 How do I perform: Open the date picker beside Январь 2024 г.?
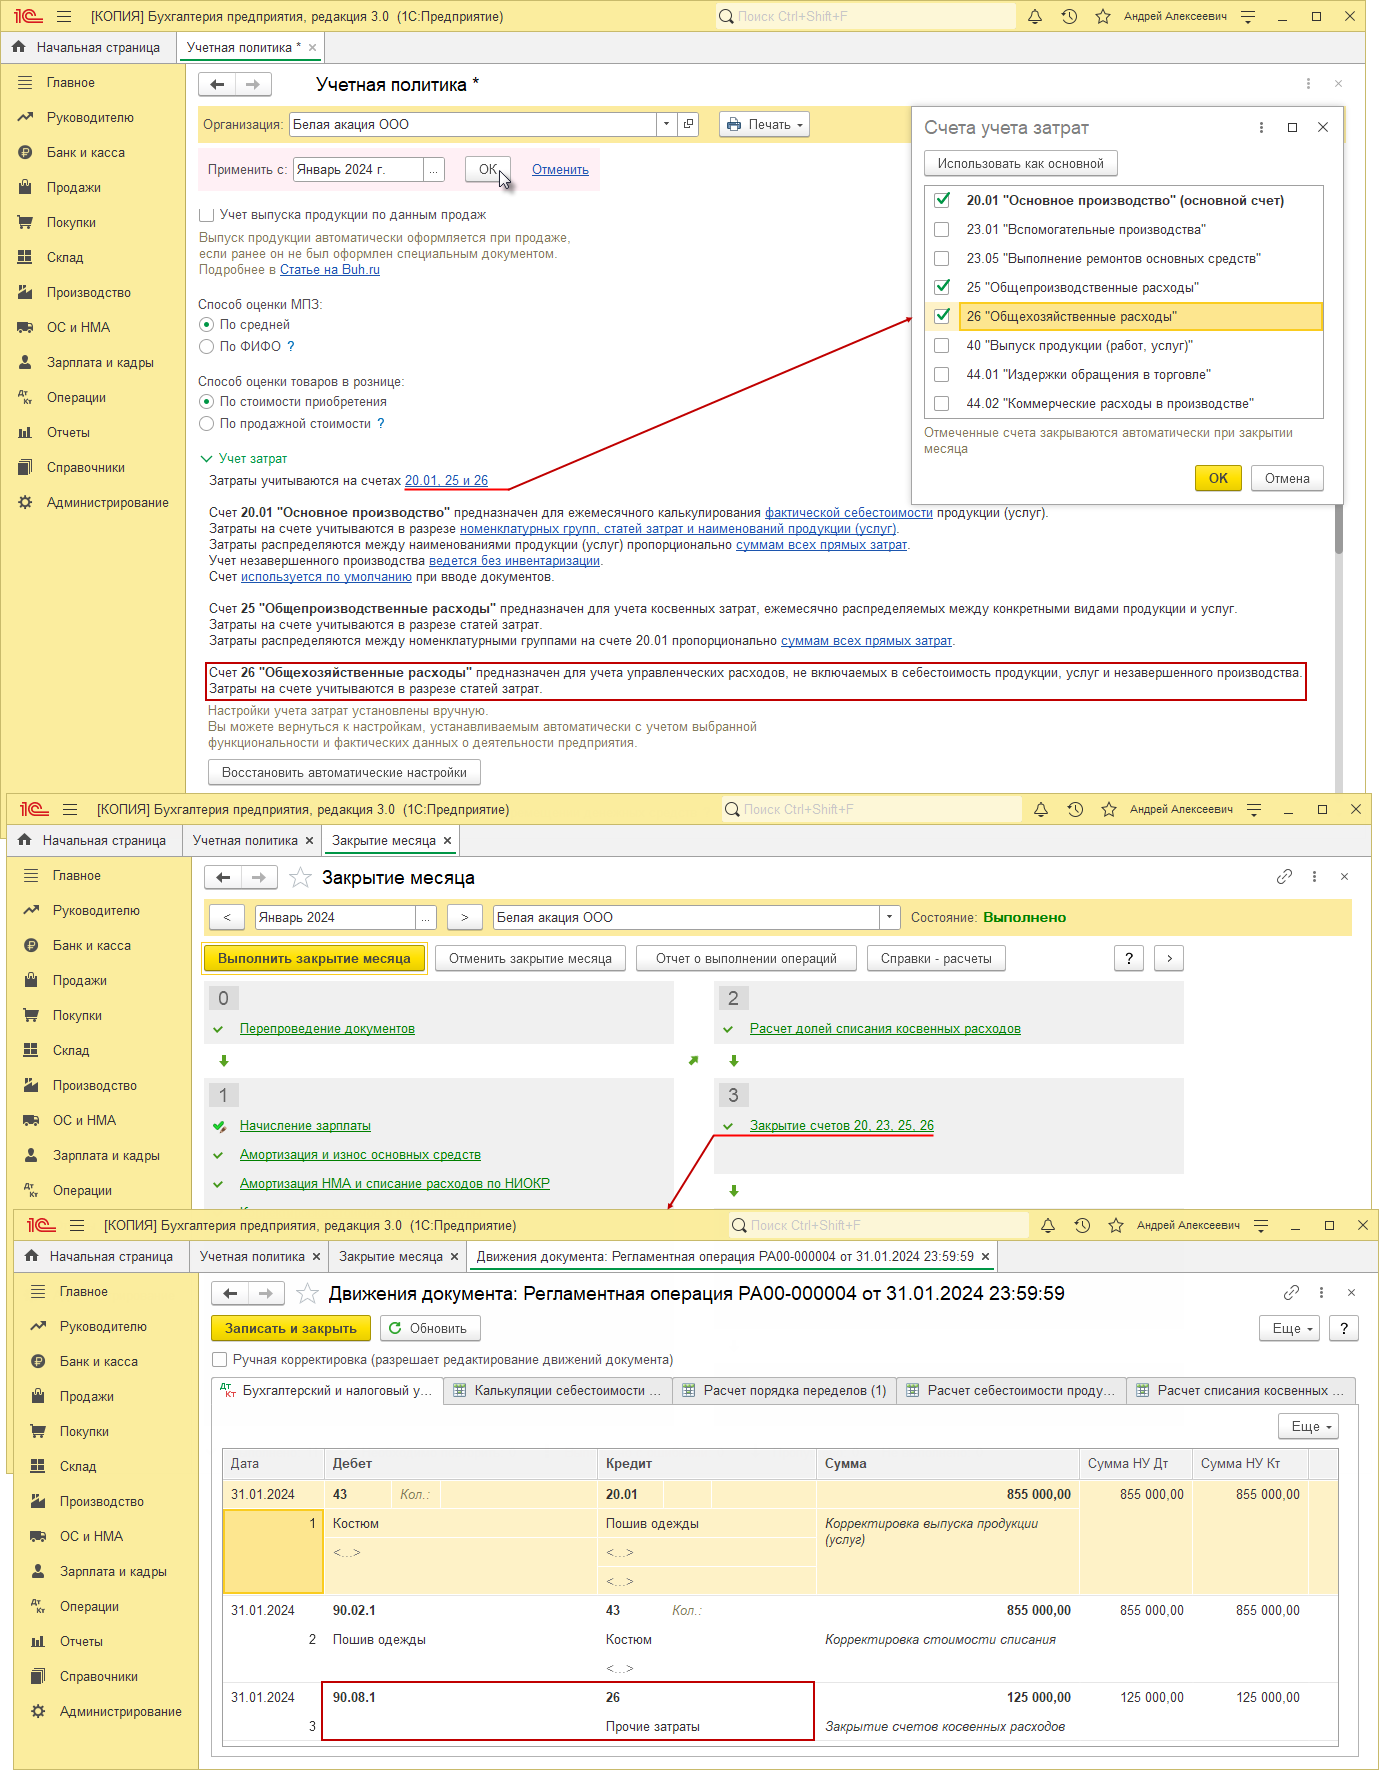[433, 170]
